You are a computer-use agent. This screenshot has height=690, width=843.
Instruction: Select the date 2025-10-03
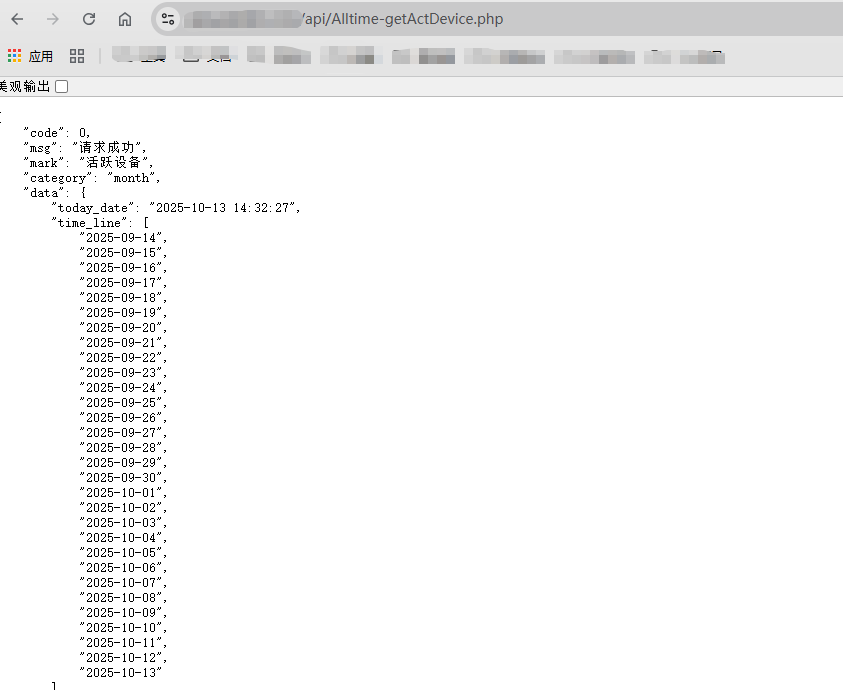[120, 523]
